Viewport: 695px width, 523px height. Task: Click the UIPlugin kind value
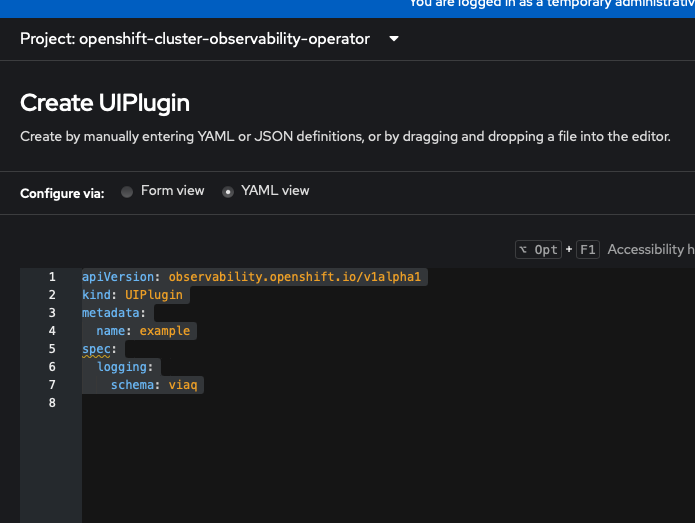click(155, 295)
